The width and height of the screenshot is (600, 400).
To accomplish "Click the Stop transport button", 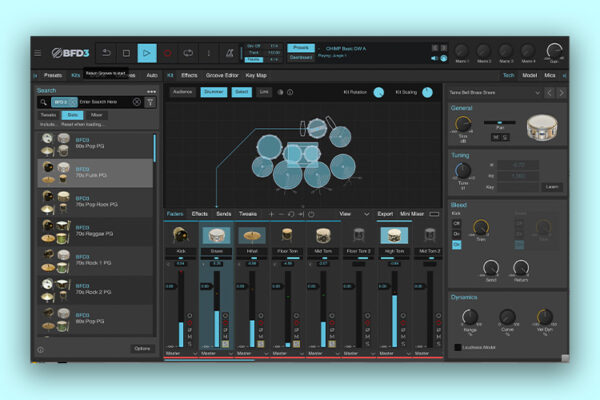I will point(126,53).
